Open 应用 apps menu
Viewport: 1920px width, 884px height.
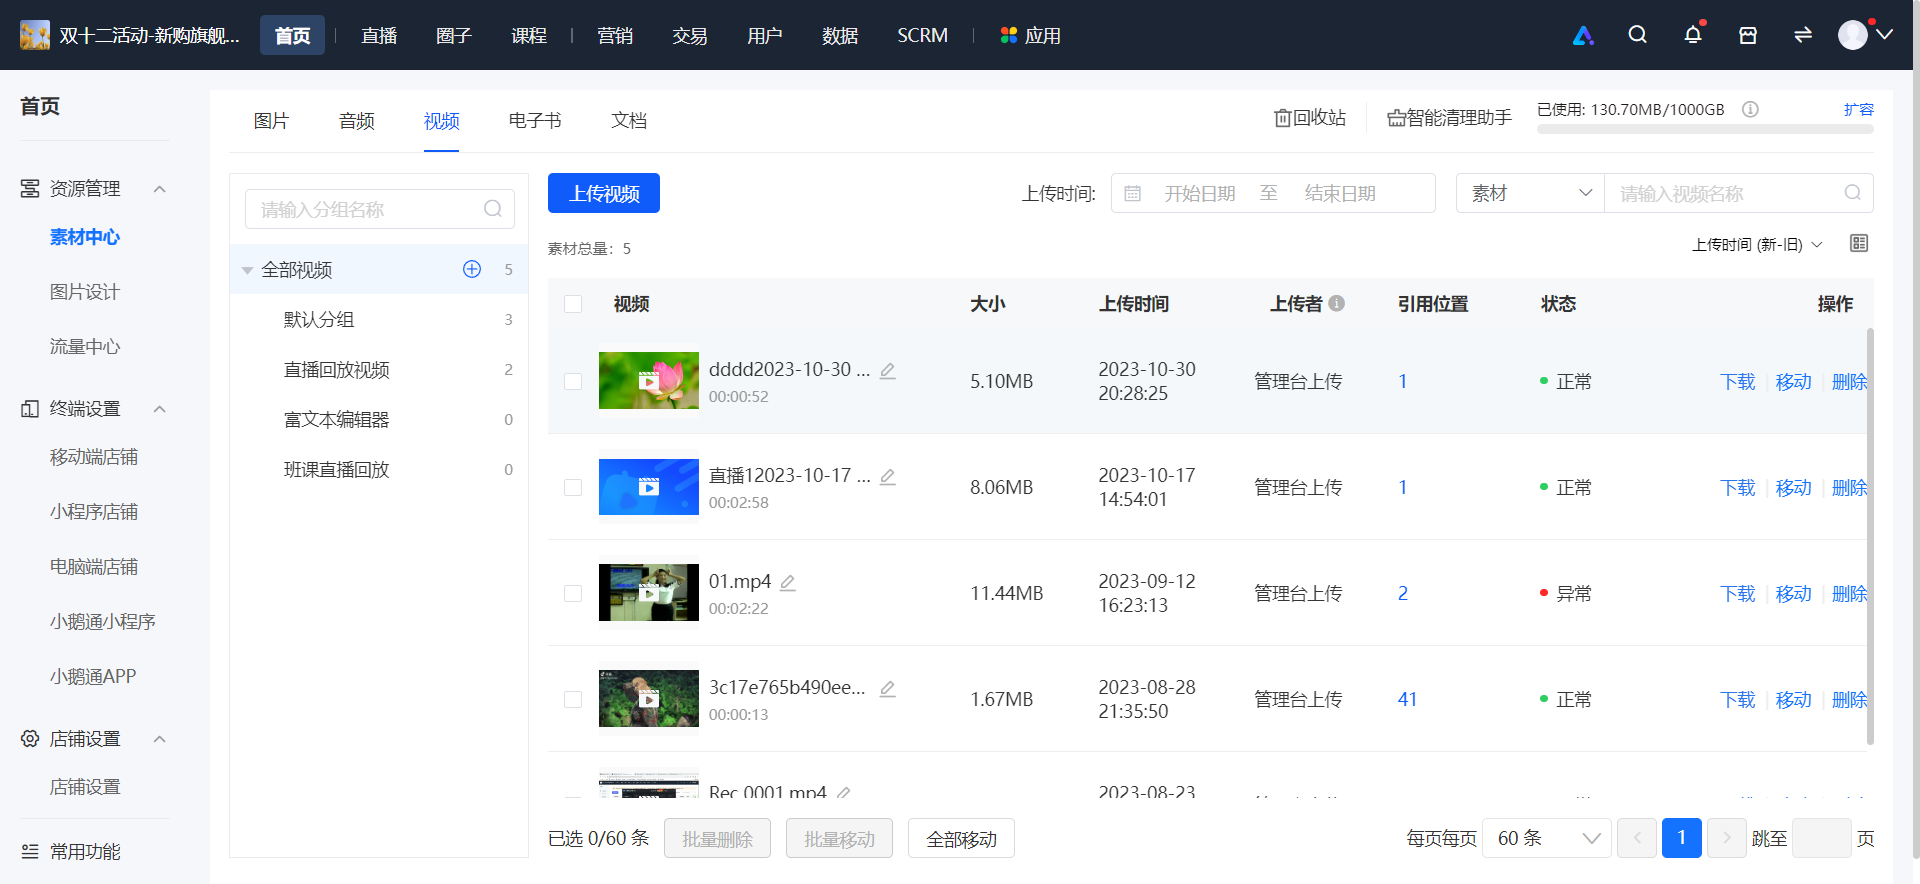pyautogui.click(x=1030, y=35)
